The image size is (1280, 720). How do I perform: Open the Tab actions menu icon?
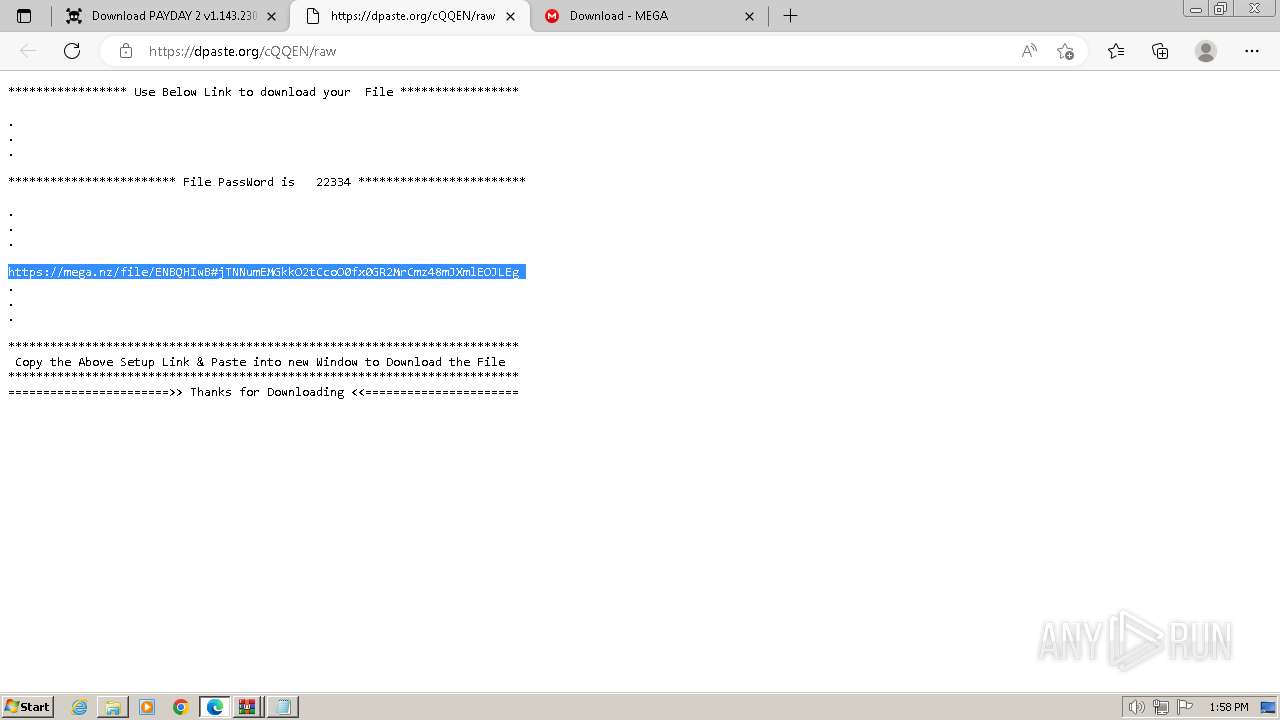click(x=24, y=16)
